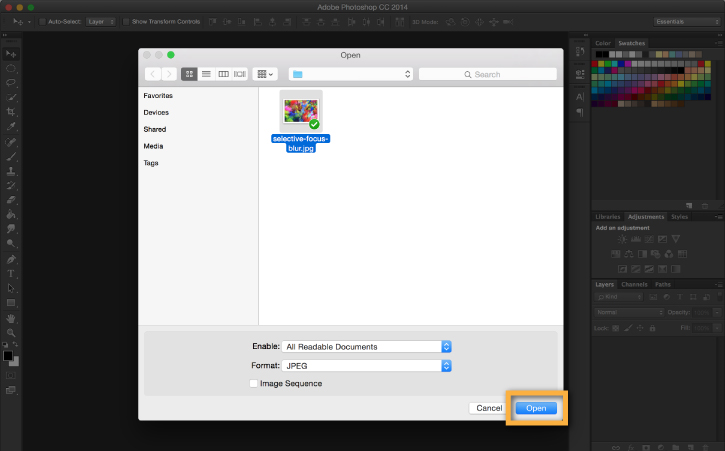The height and width of the screenshot is (451, 725).
Task: Click the selective-focus-blur.jpg file name
Action: [301, 143]
